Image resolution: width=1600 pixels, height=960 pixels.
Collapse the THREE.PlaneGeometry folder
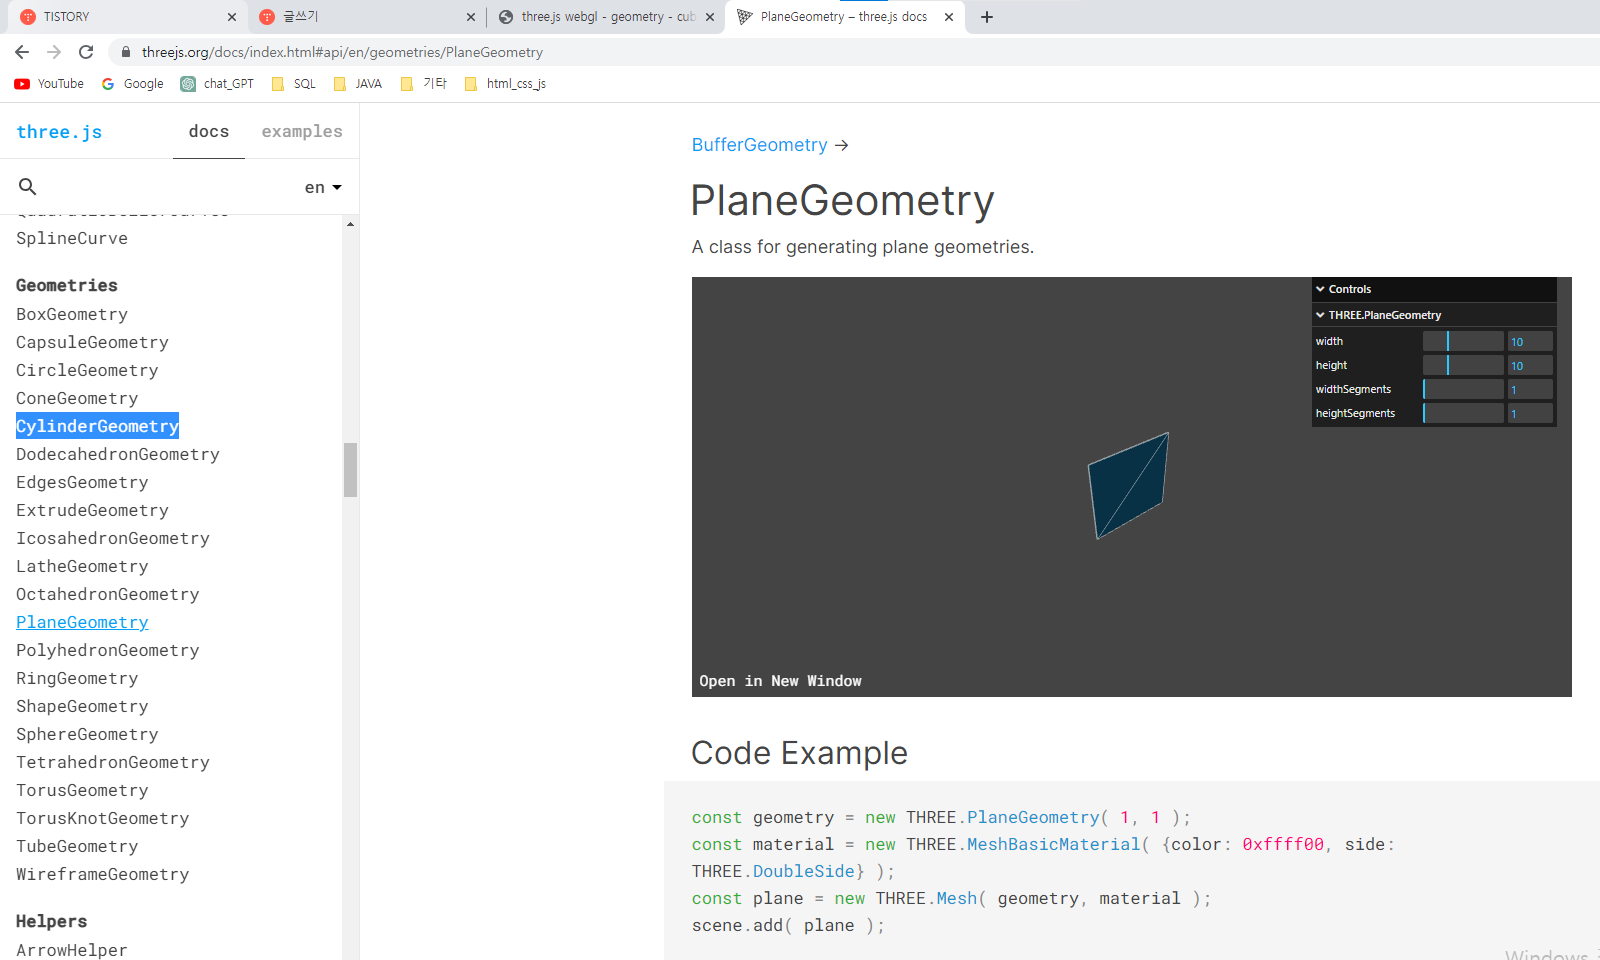pos(1434,315)
